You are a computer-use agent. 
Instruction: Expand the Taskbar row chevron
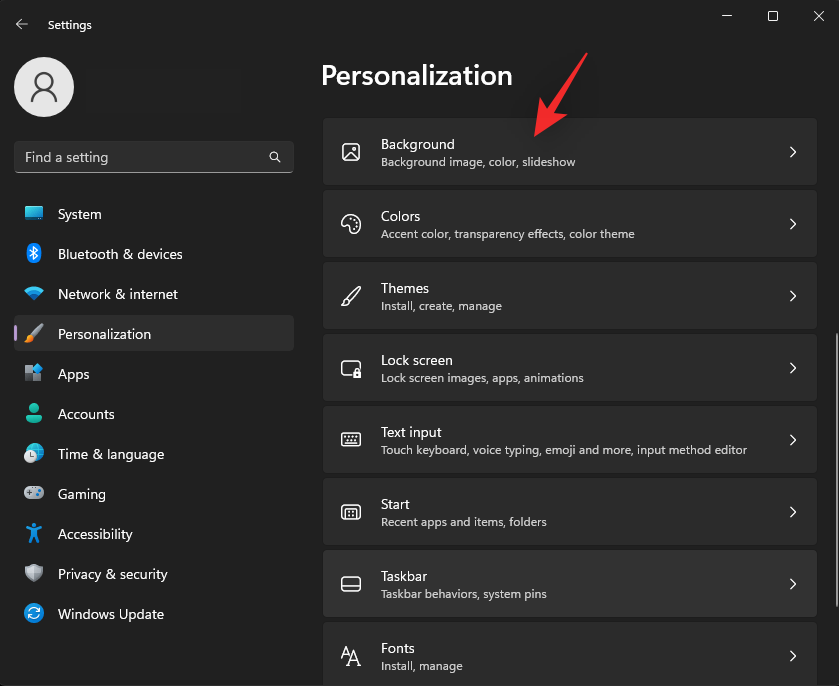pos(793,584)
